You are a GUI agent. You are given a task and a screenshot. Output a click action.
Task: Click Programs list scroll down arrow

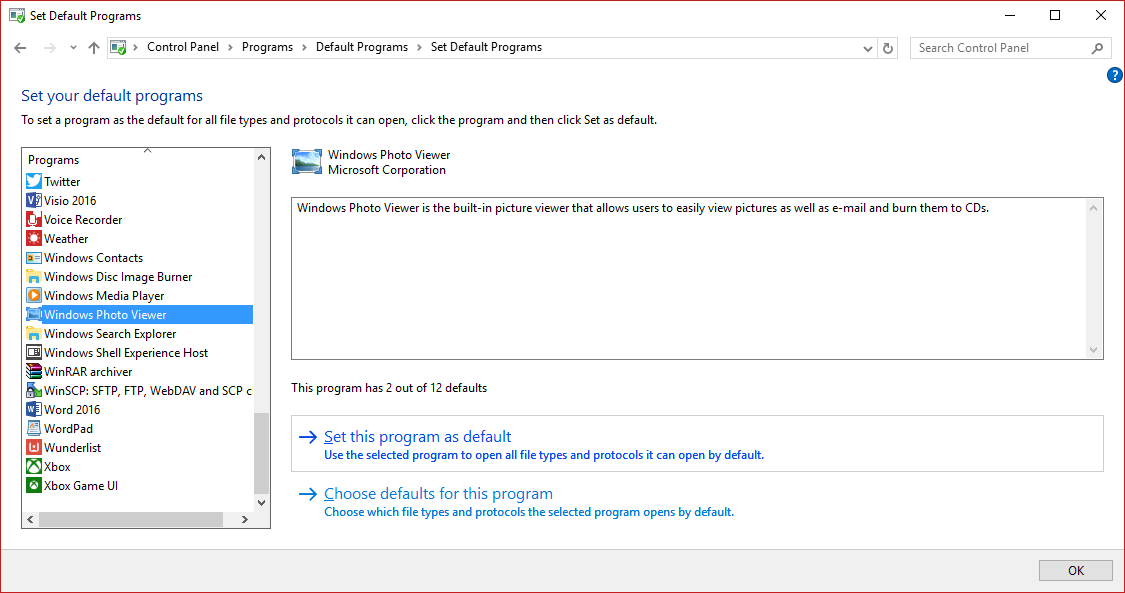pos(261,503)
